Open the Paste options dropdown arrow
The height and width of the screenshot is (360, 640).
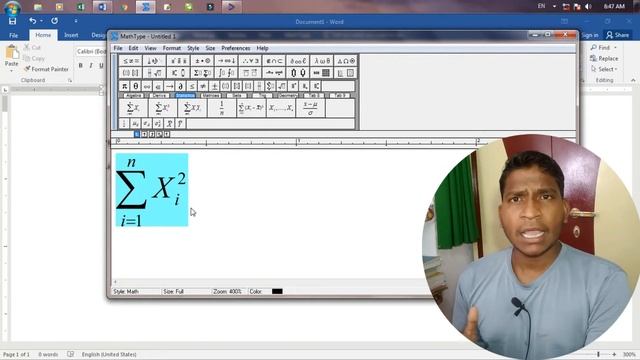pos(11,71)
